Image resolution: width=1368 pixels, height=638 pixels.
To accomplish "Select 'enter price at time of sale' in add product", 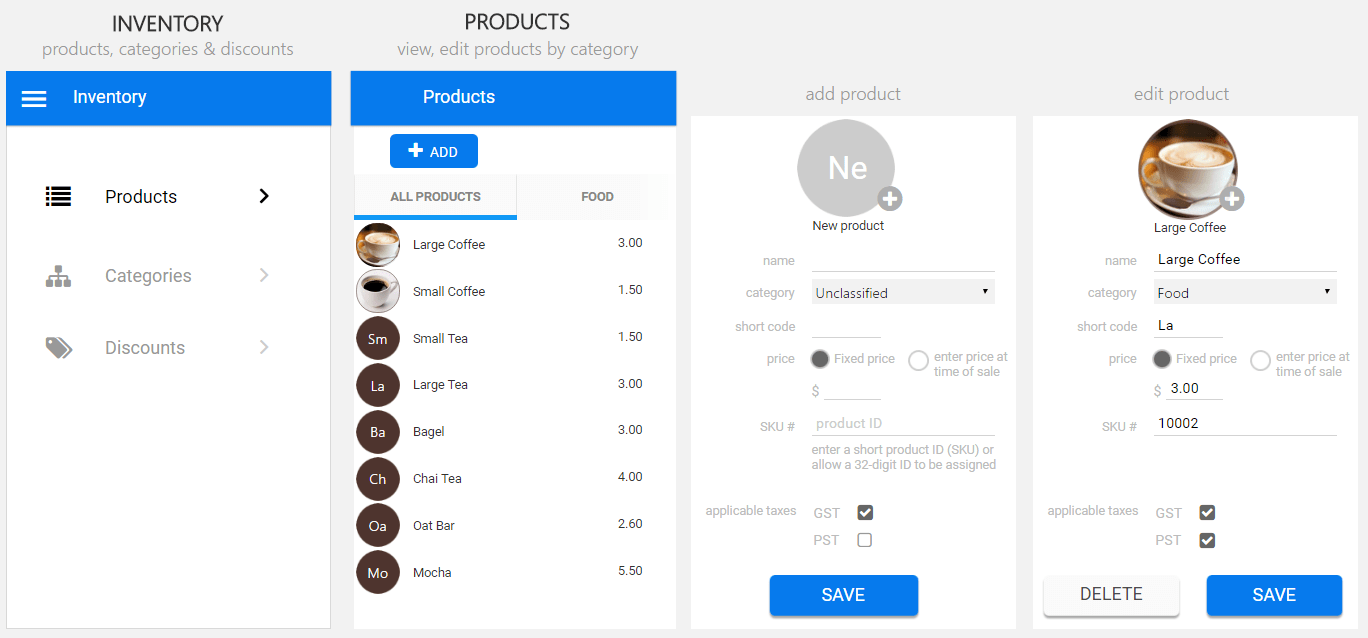I will point(918,361).
